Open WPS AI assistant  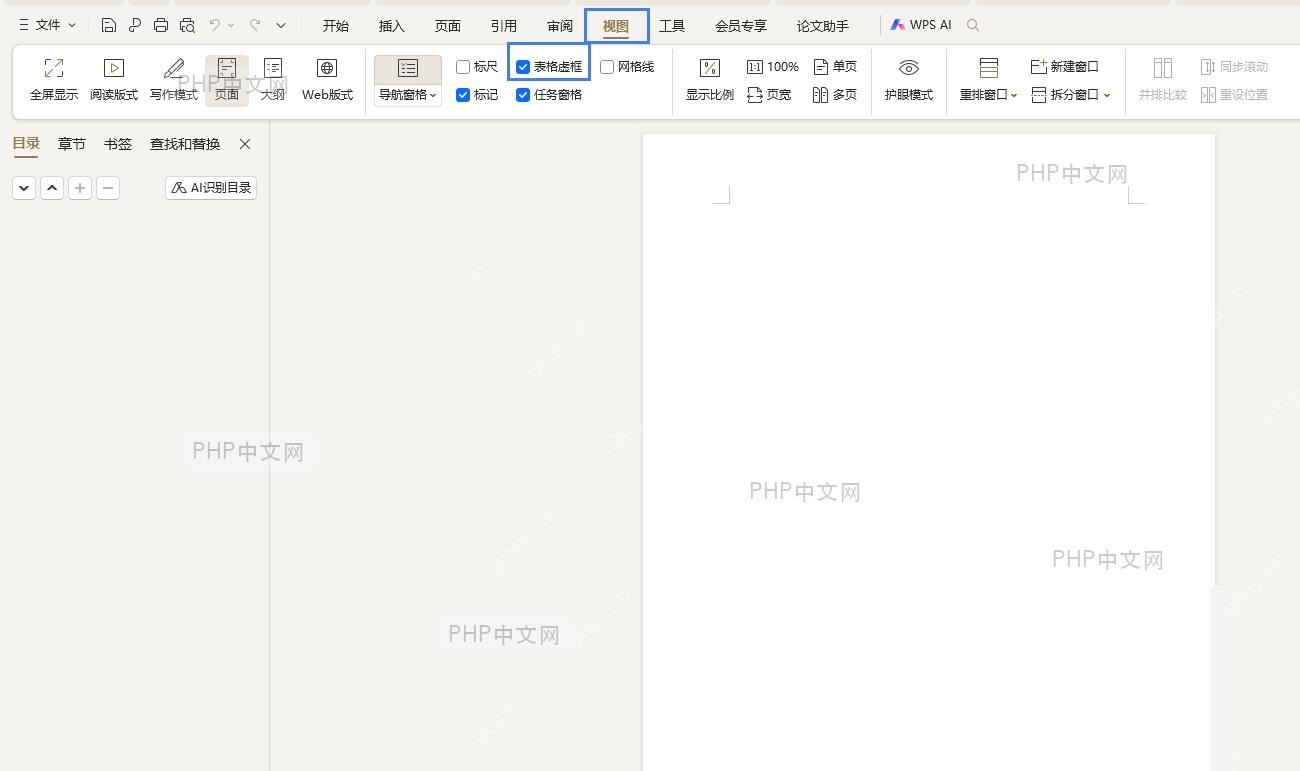(x=921, y=25)
